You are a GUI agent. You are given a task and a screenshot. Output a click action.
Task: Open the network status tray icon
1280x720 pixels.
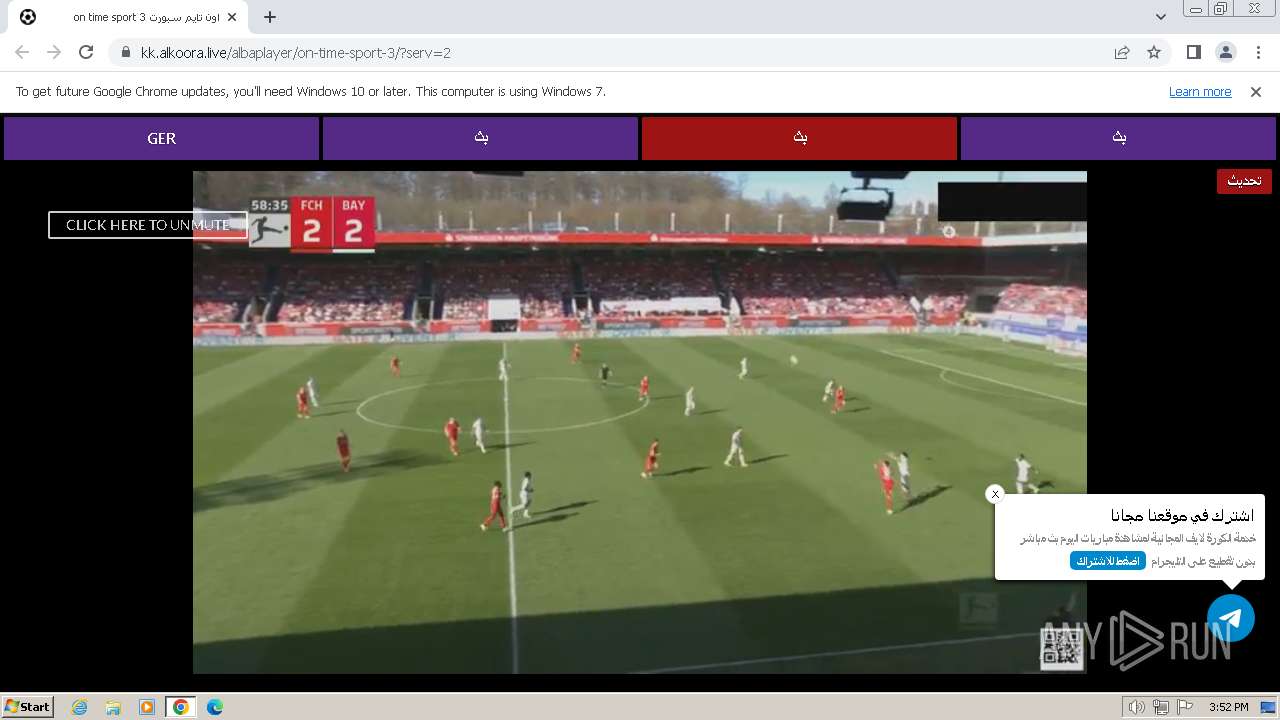[x=1161, y=707]
